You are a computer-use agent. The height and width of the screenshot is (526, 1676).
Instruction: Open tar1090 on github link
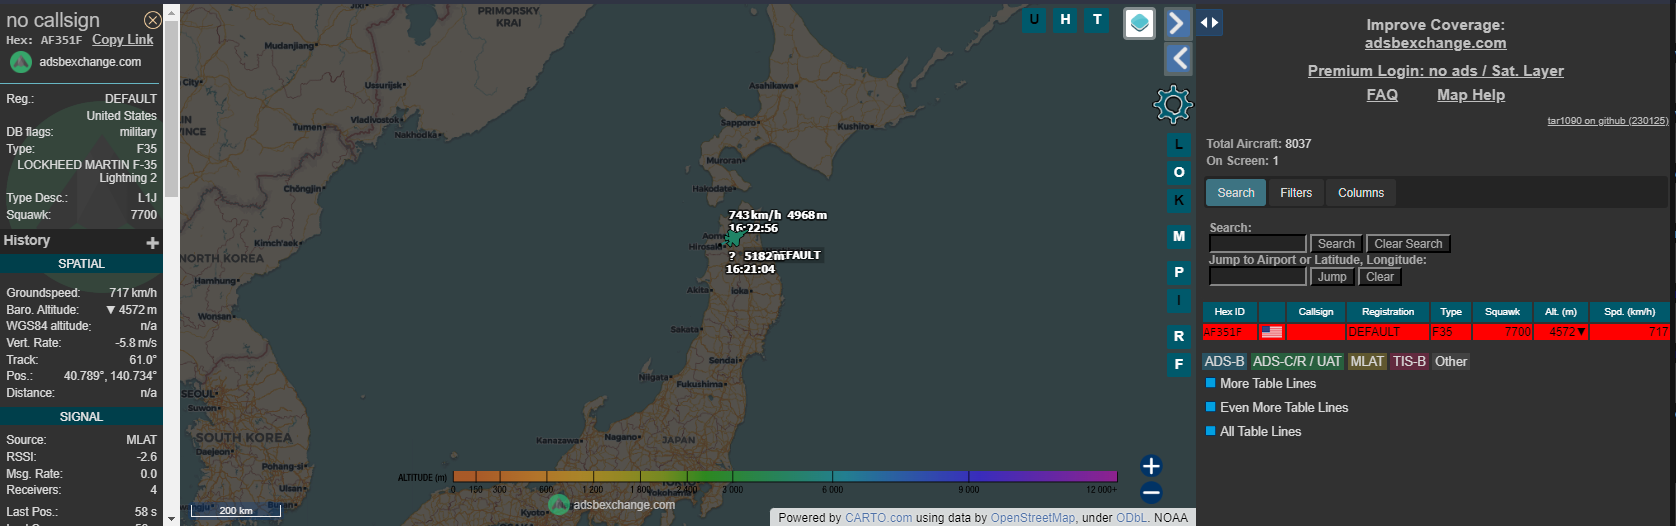(1607, 121)
